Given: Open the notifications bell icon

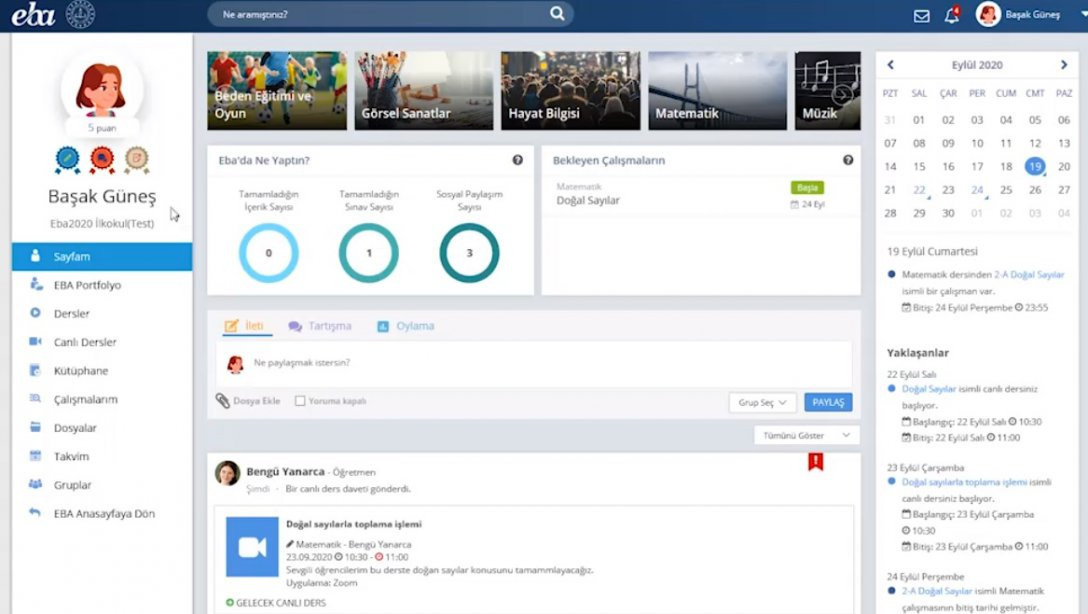Looking at the screenshot, I should click(x=951, y=15).
